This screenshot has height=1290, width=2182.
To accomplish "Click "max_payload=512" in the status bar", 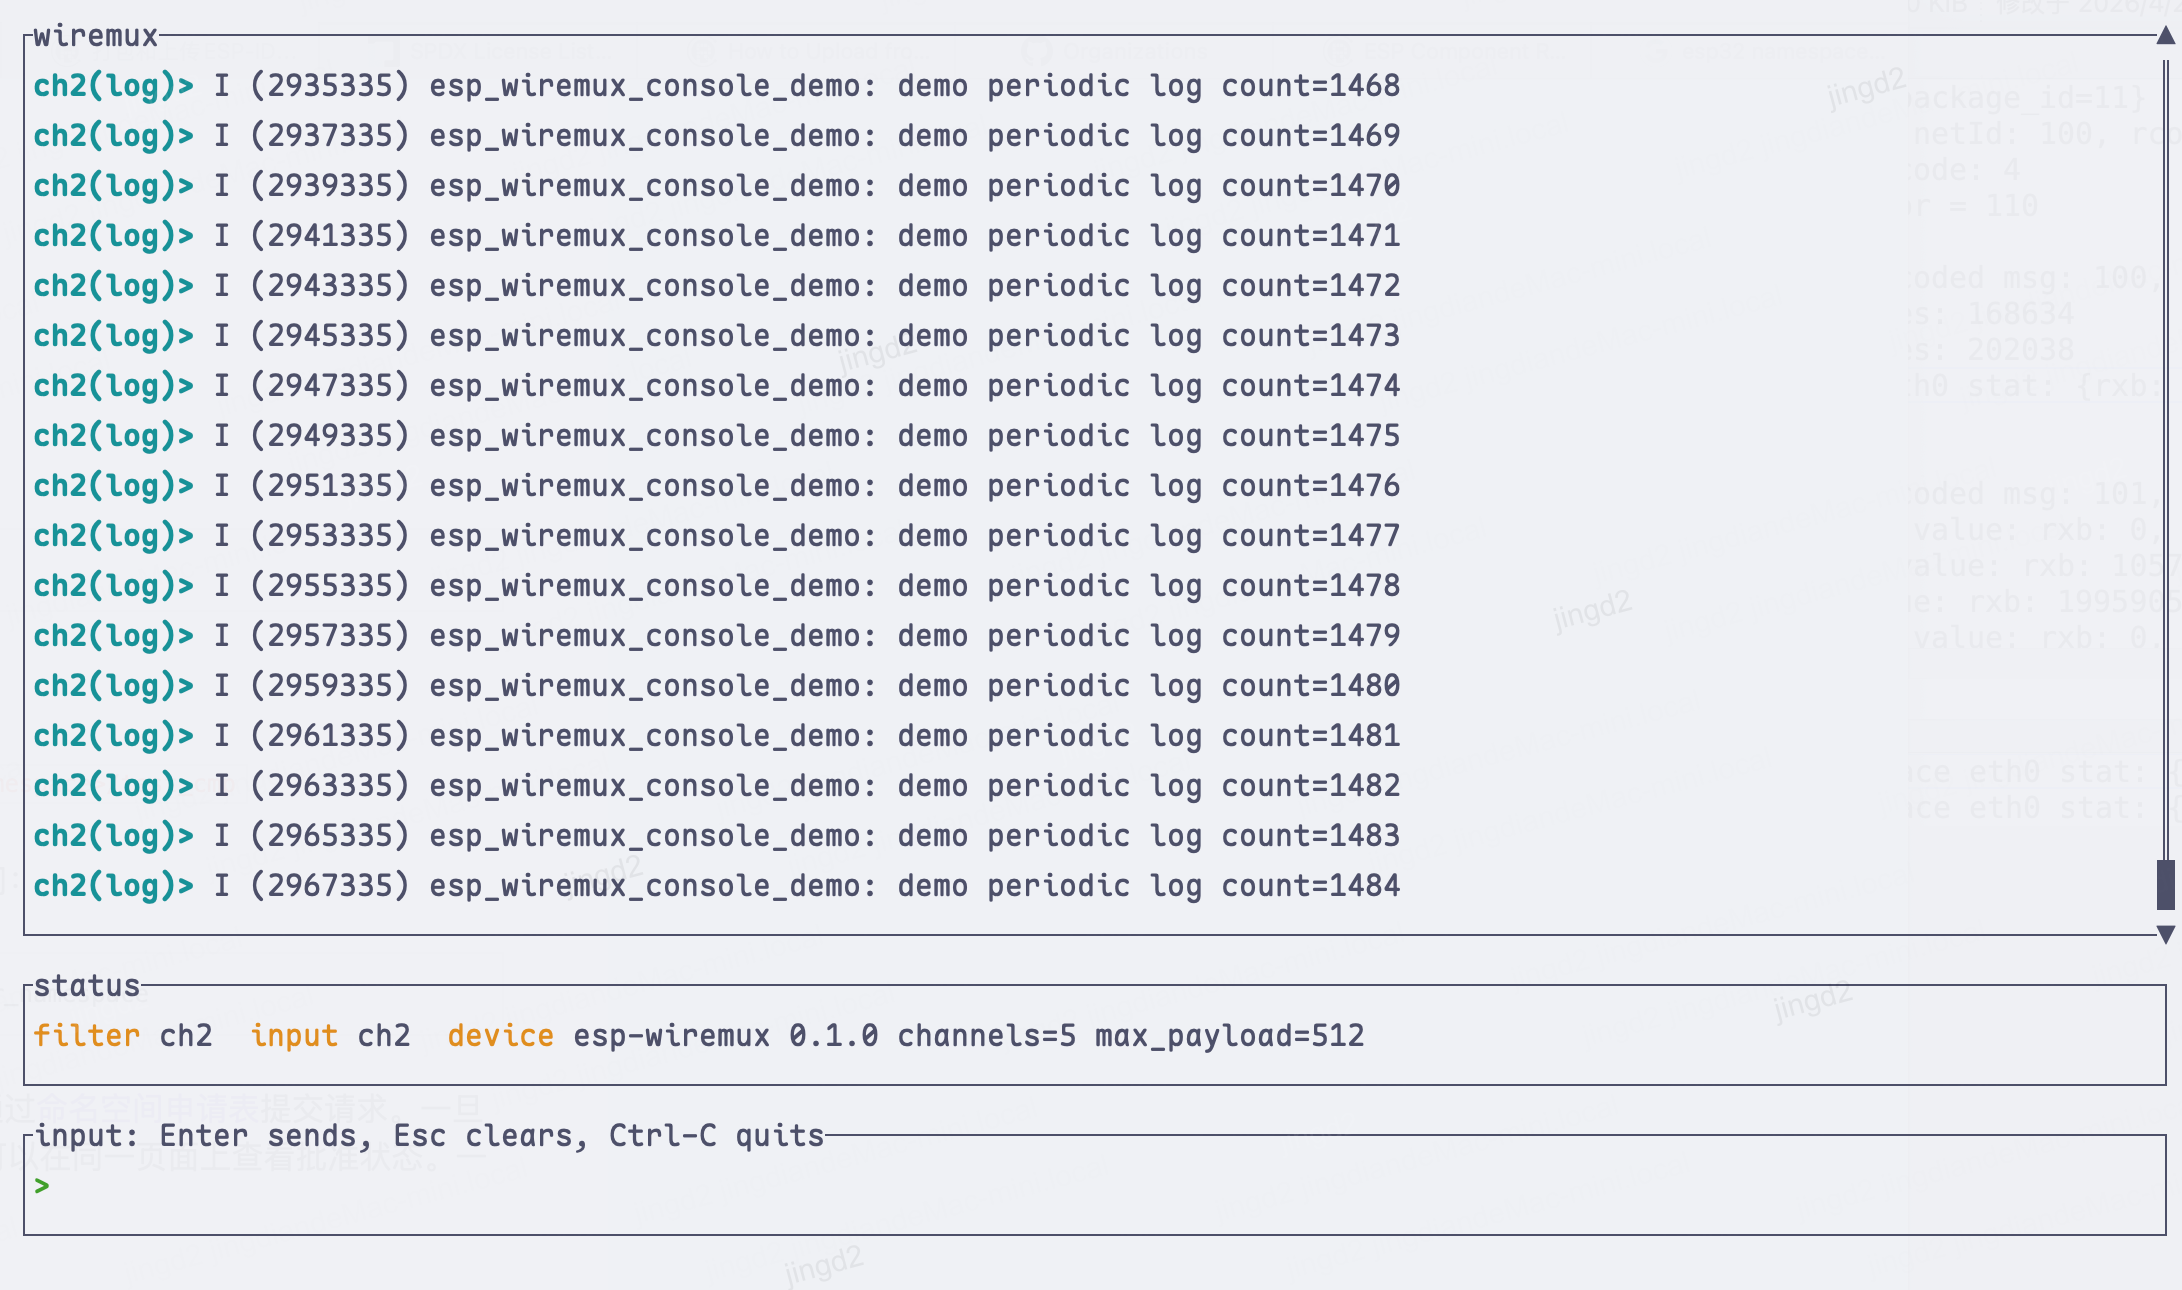I will (x=1229, y=1036).
